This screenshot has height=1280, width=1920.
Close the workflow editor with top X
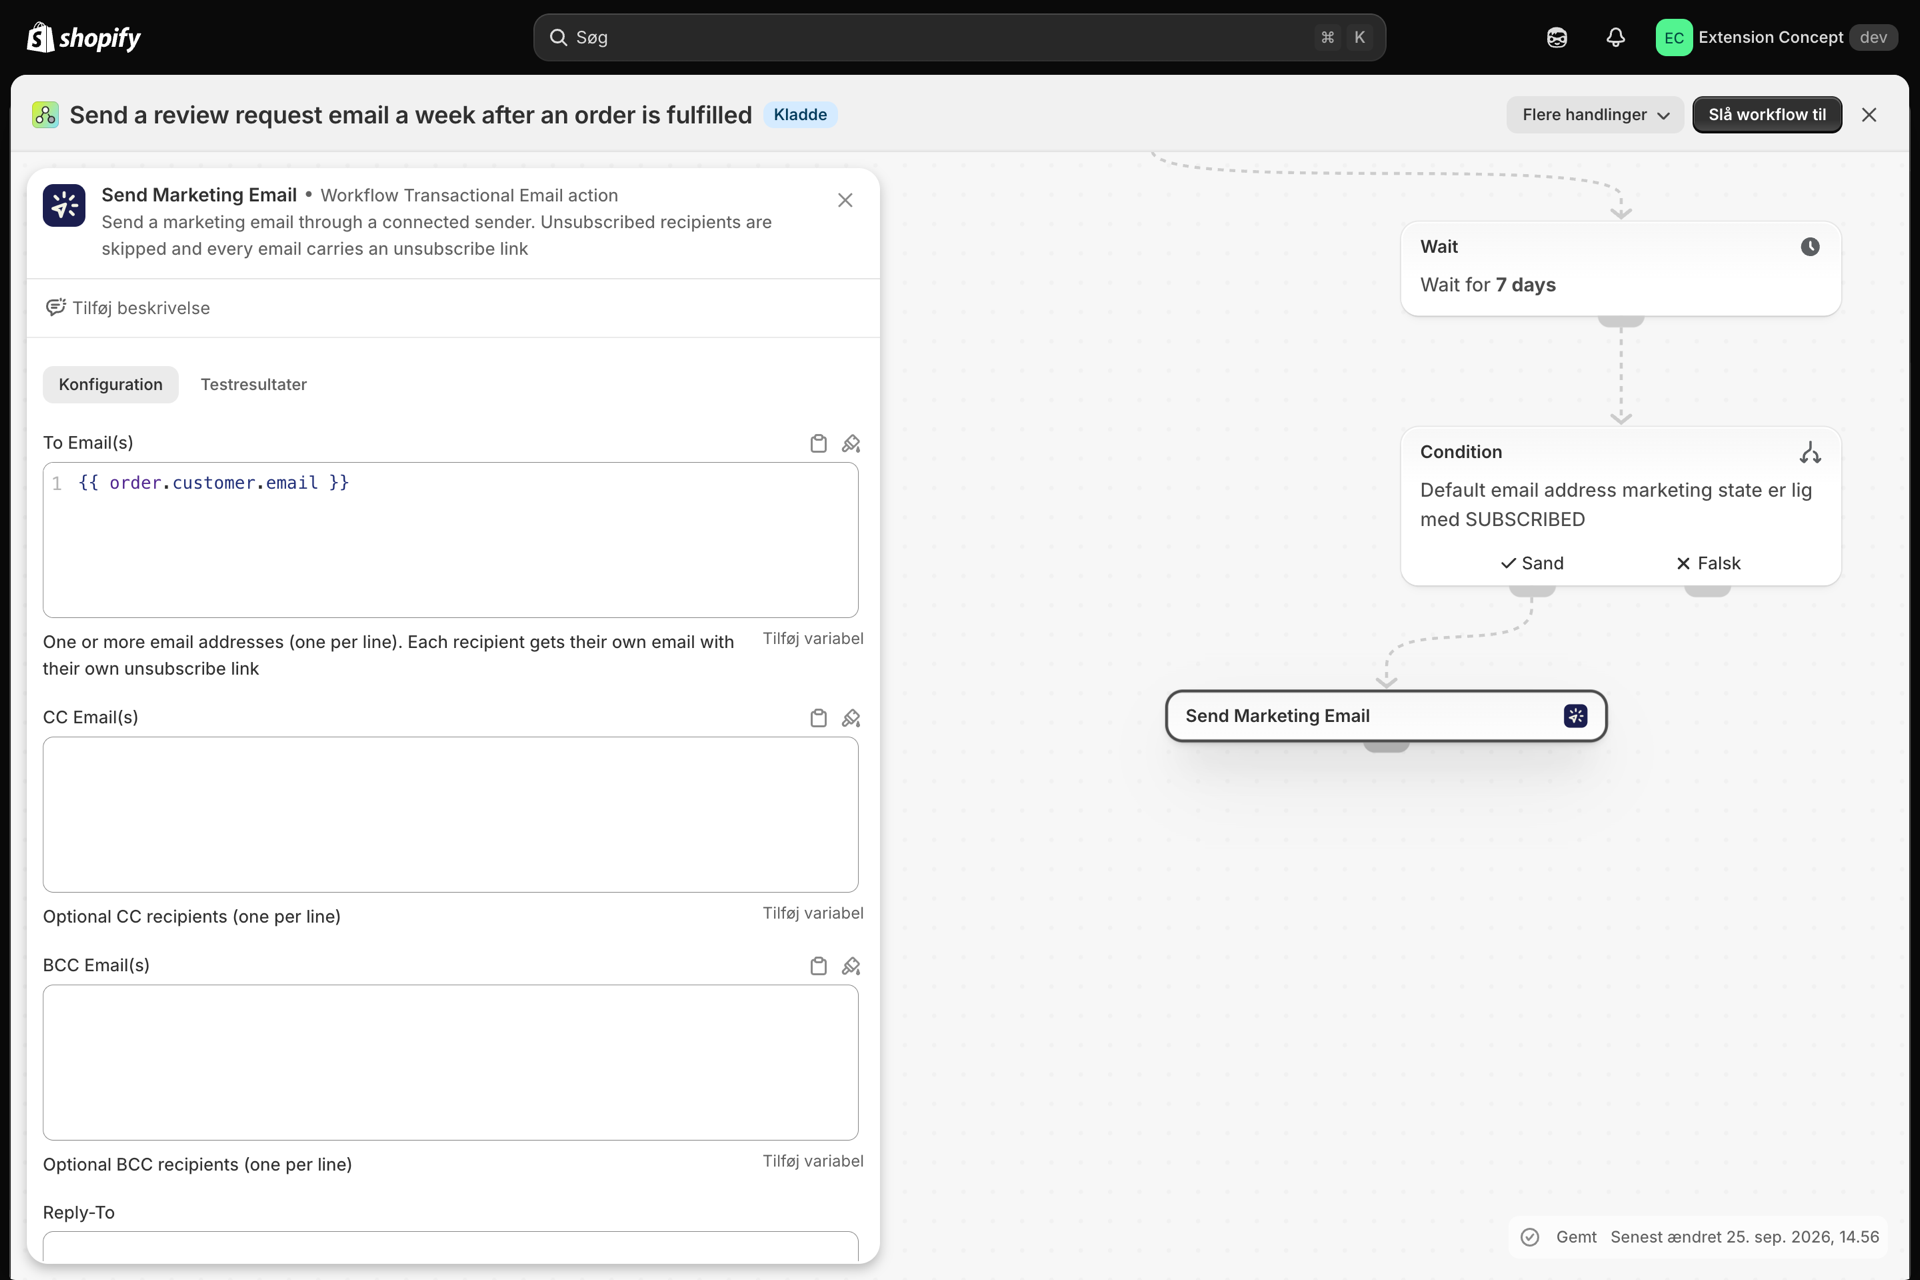pyautogui.click(x=1869, y=115)
